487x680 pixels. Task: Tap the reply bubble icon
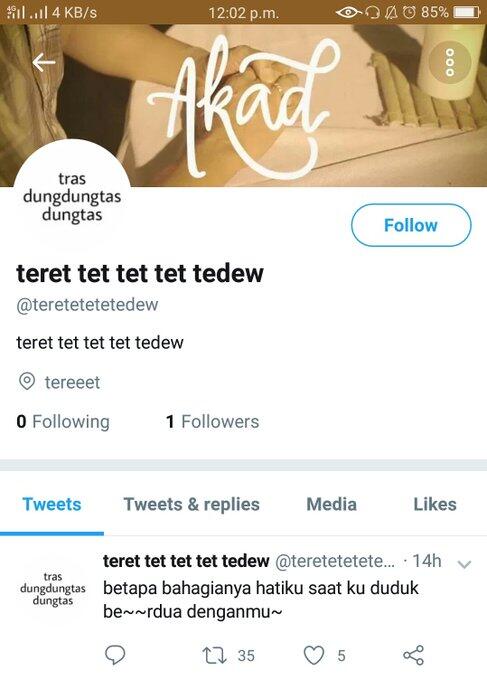115,655
